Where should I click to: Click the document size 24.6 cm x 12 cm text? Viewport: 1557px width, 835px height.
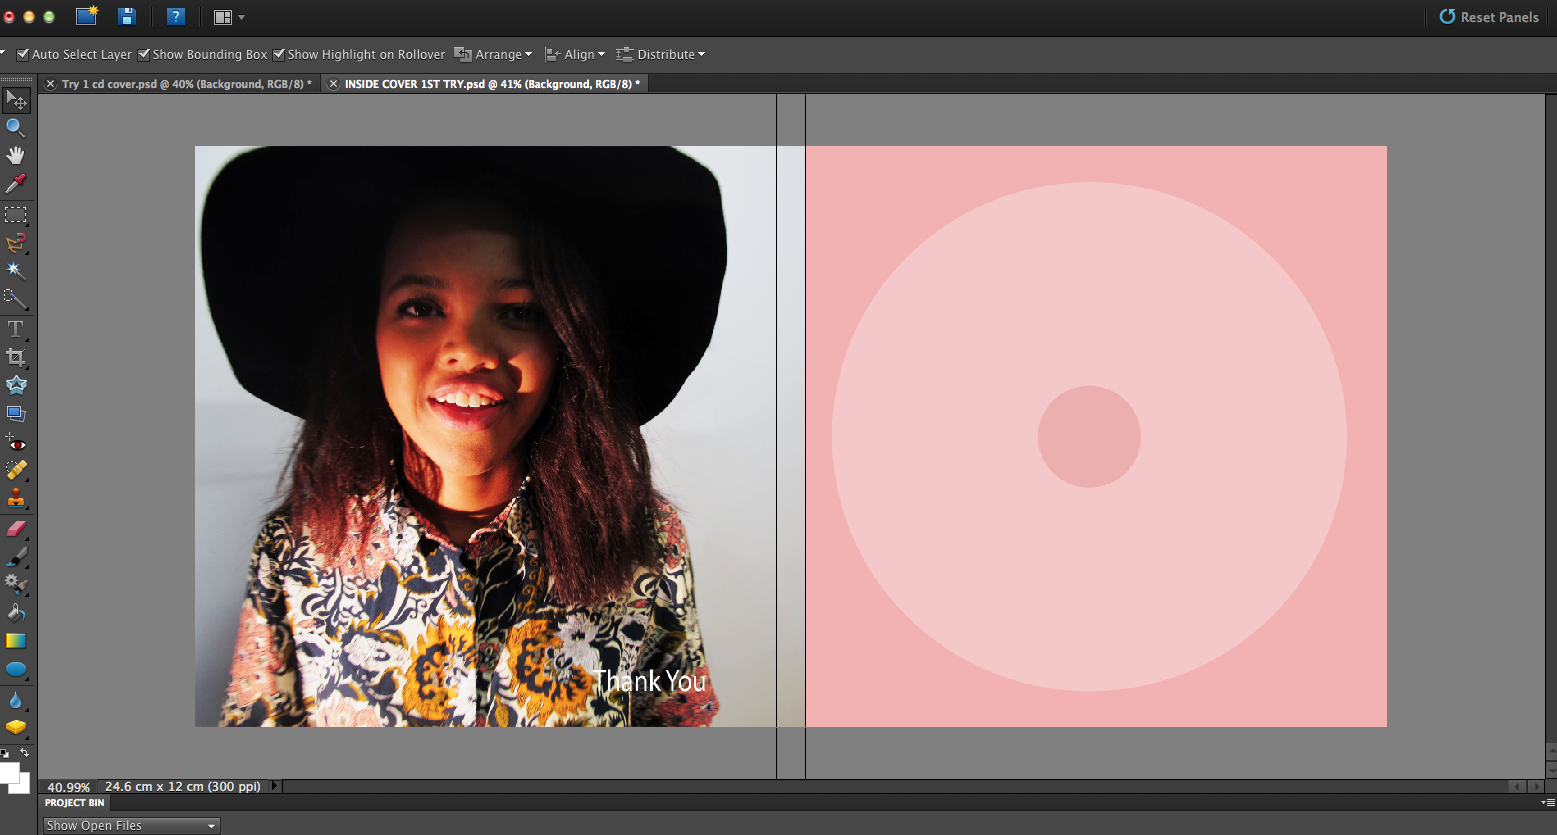(182, 786)
